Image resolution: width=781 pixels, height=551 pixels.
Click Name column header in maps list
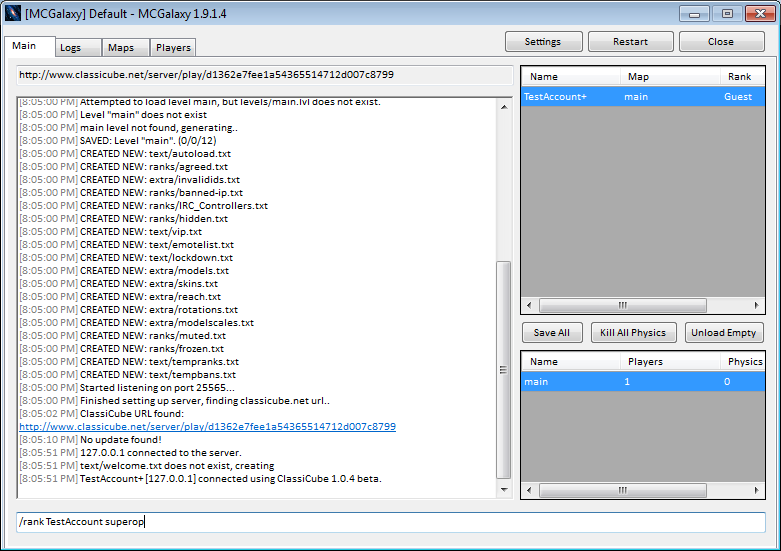pos(570,362)
